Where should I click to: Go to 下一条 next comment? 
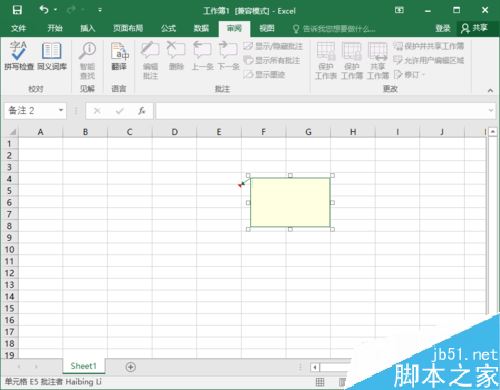229,56
